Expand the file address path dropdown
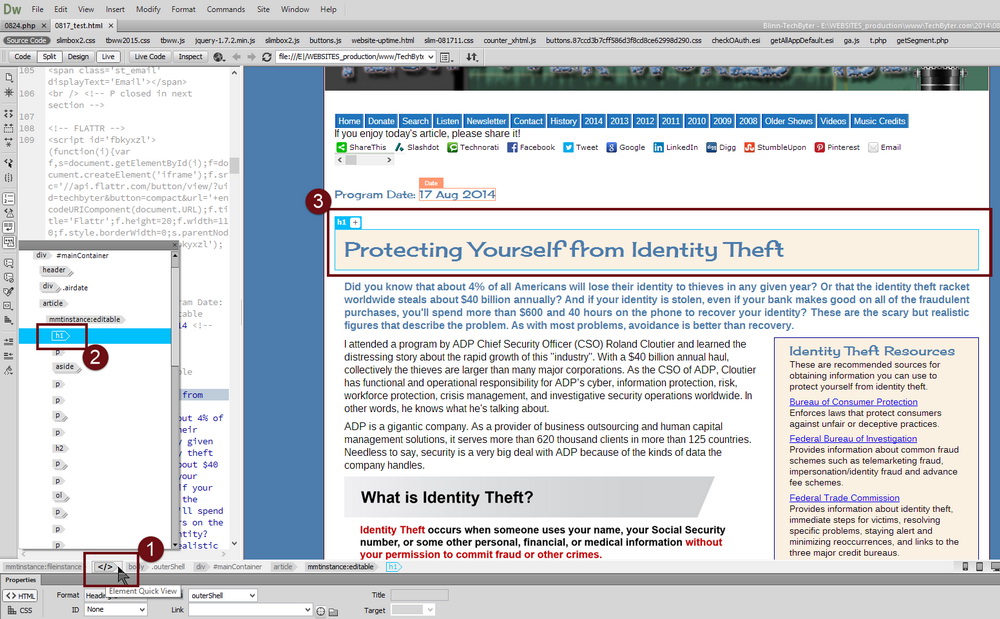This screenshot has width=1000, height=619. click(430, 57)
